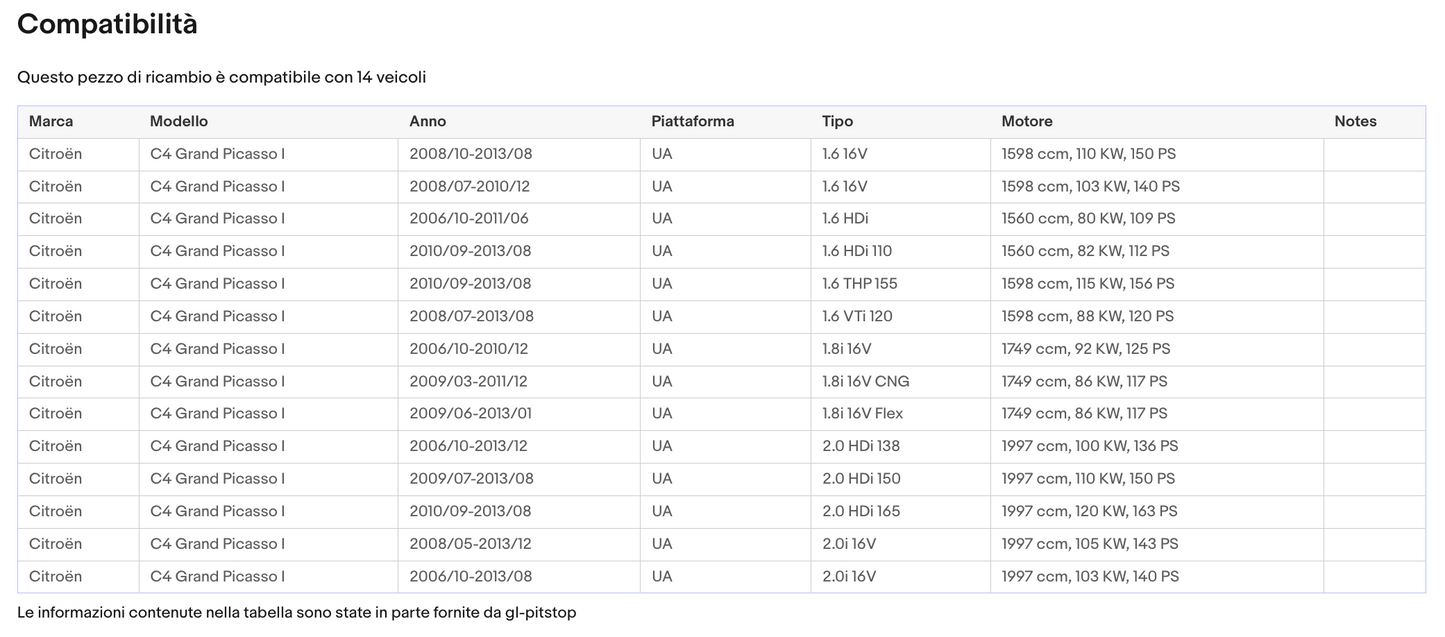Select the 1.6 THP 155 type cell

pyautogui.click(x=859, y=284)
